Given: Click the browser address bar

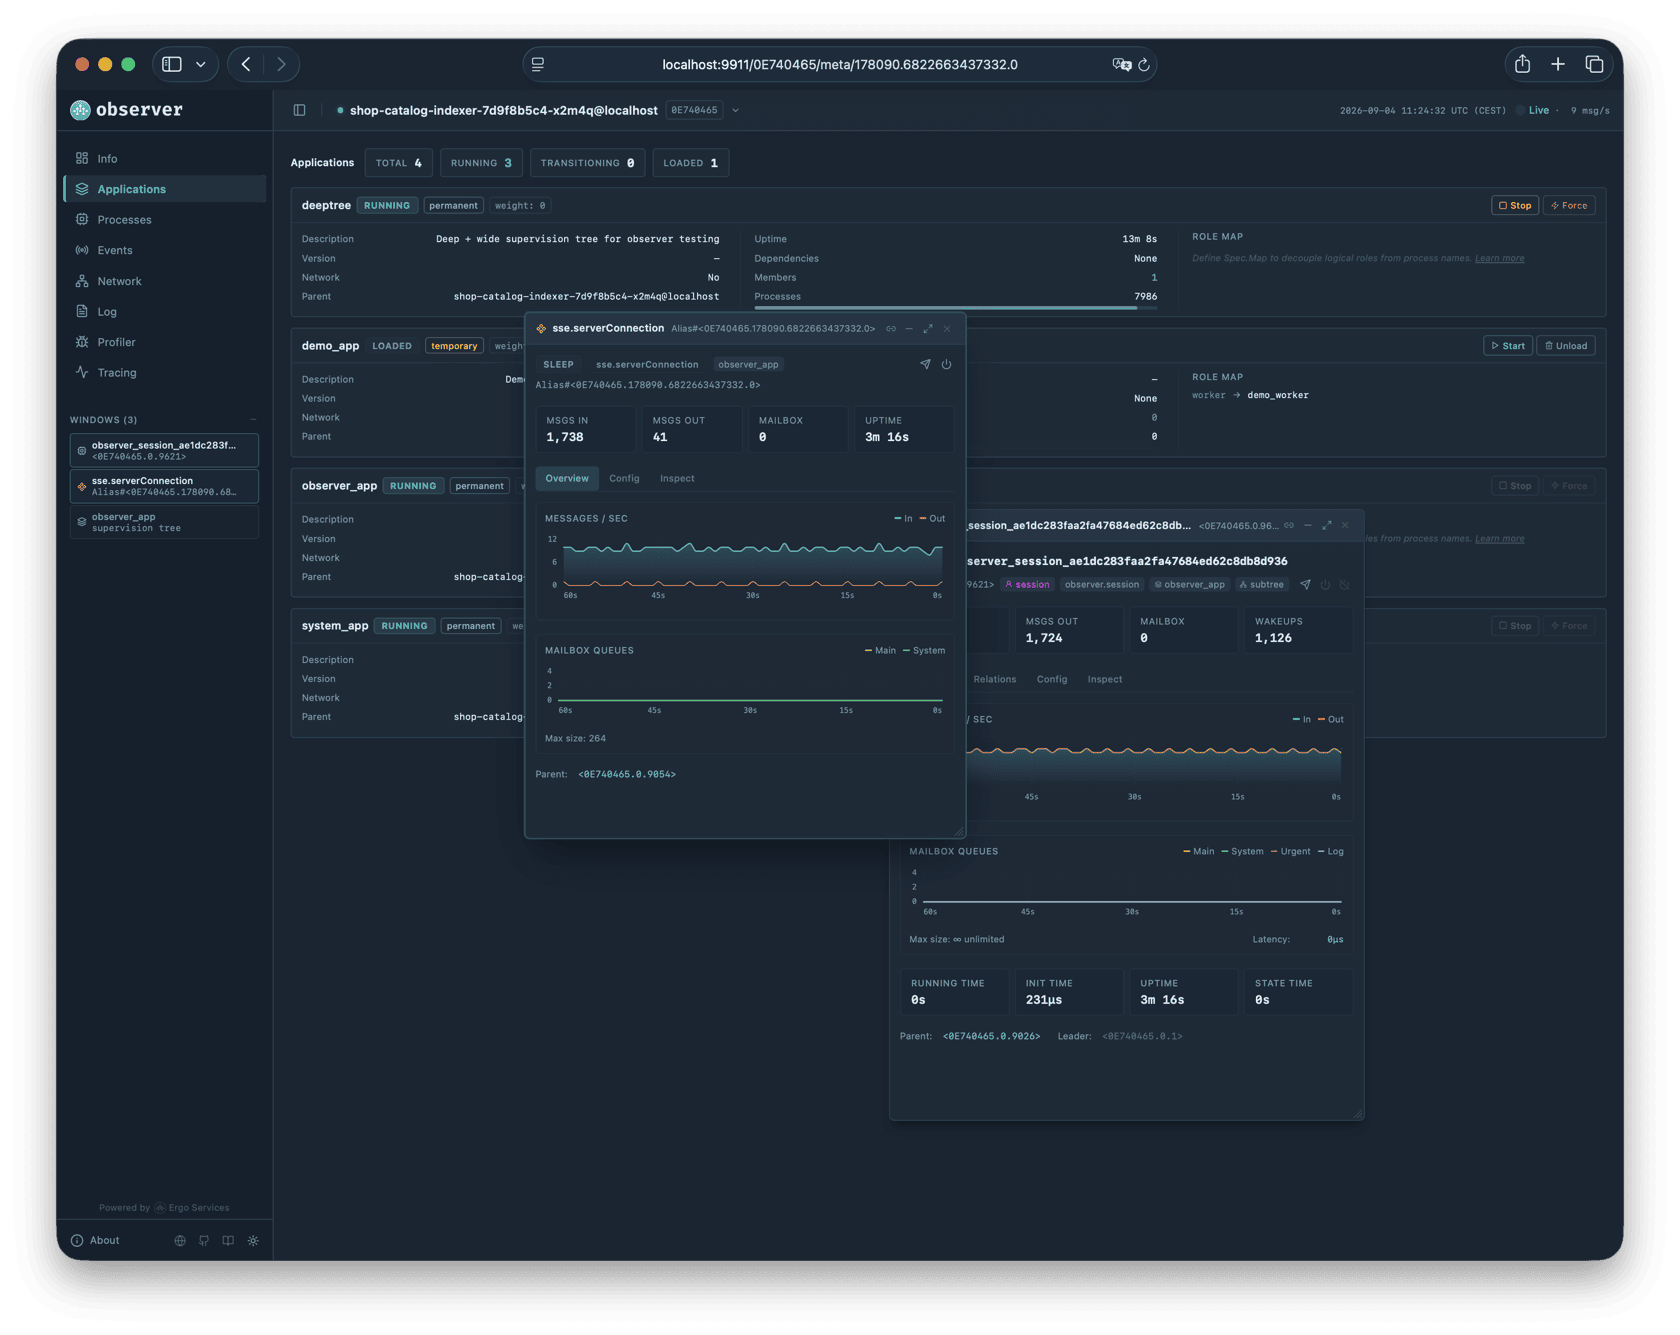Looking at the screenshot, I should point(839,64).
